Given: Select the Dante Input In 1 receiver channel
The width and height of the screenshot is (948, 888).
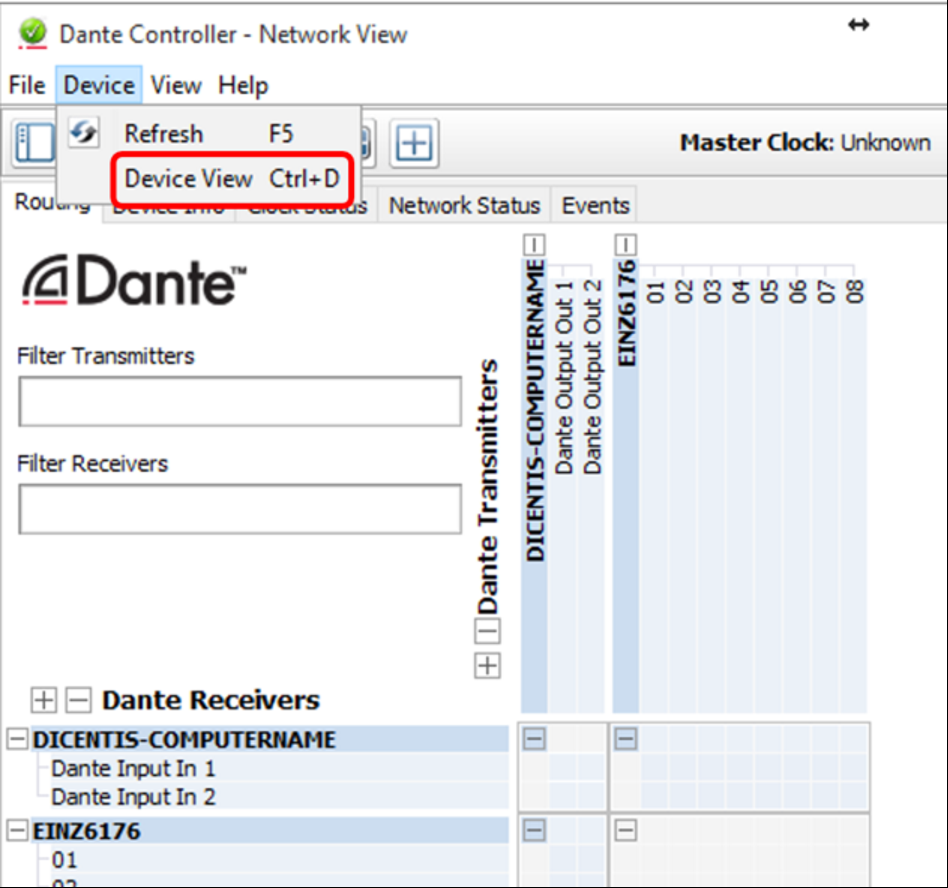Looking at the screenshot, I should pyautogui.click(x=133, y=769).
